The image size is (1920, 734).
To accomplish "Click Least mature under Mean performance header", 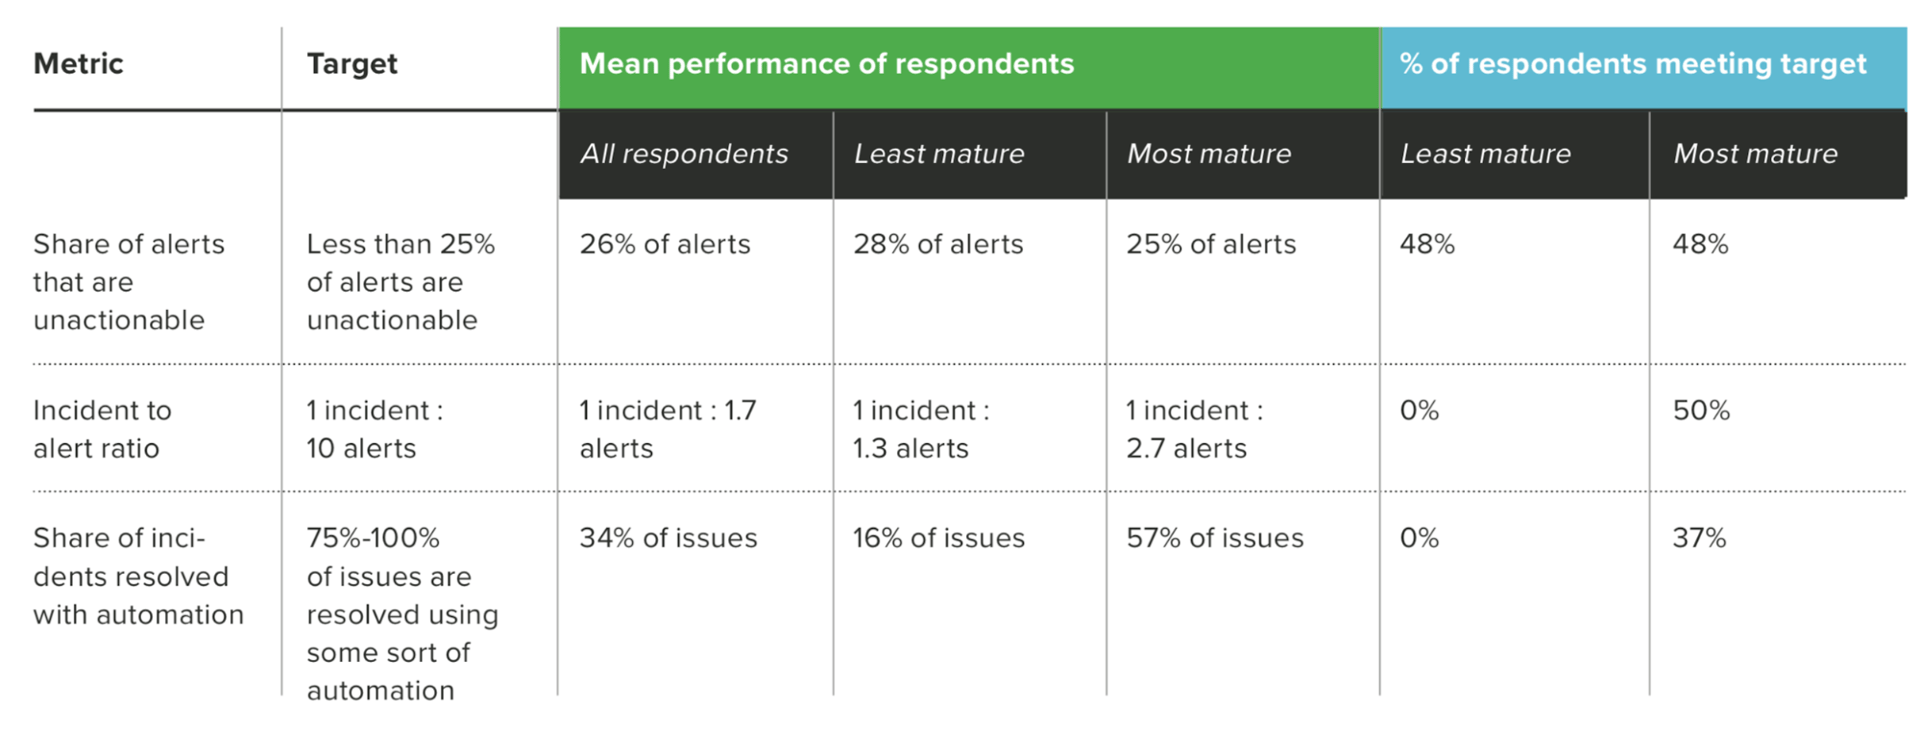I will pos(939,154).
